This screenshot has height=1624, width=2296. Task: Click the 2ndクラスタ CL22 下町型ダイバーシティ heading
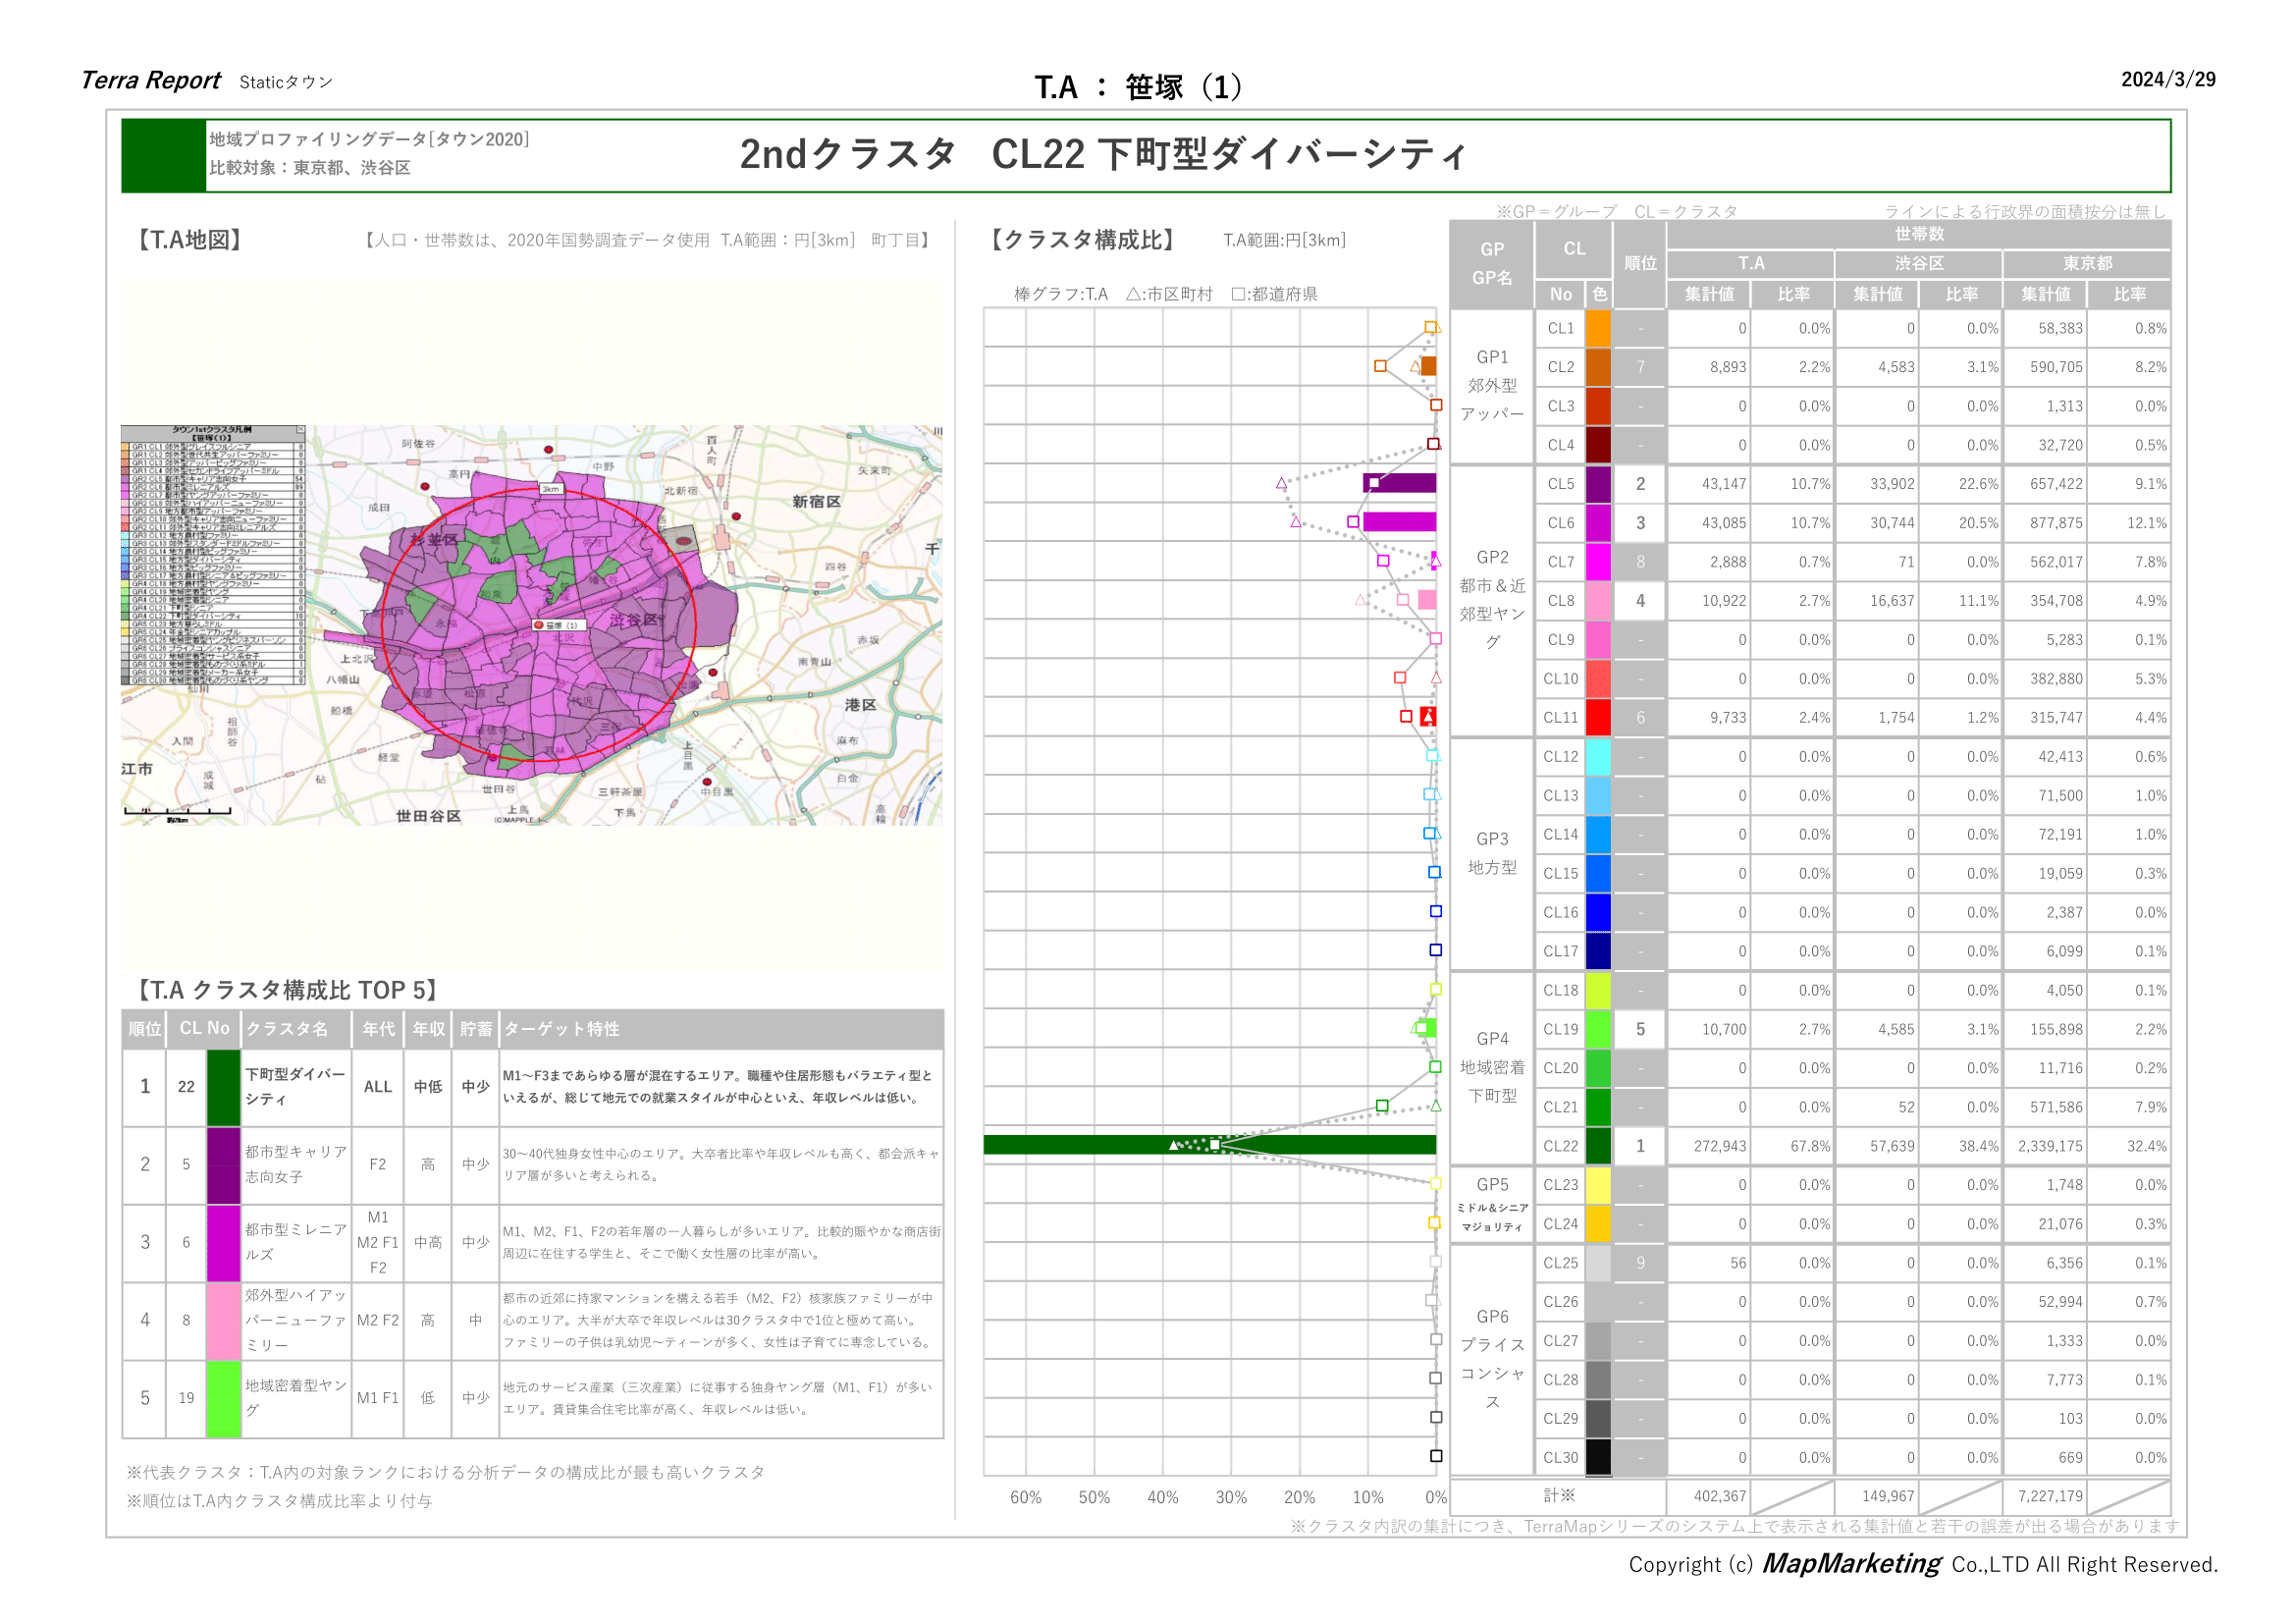pos(1103,154)
